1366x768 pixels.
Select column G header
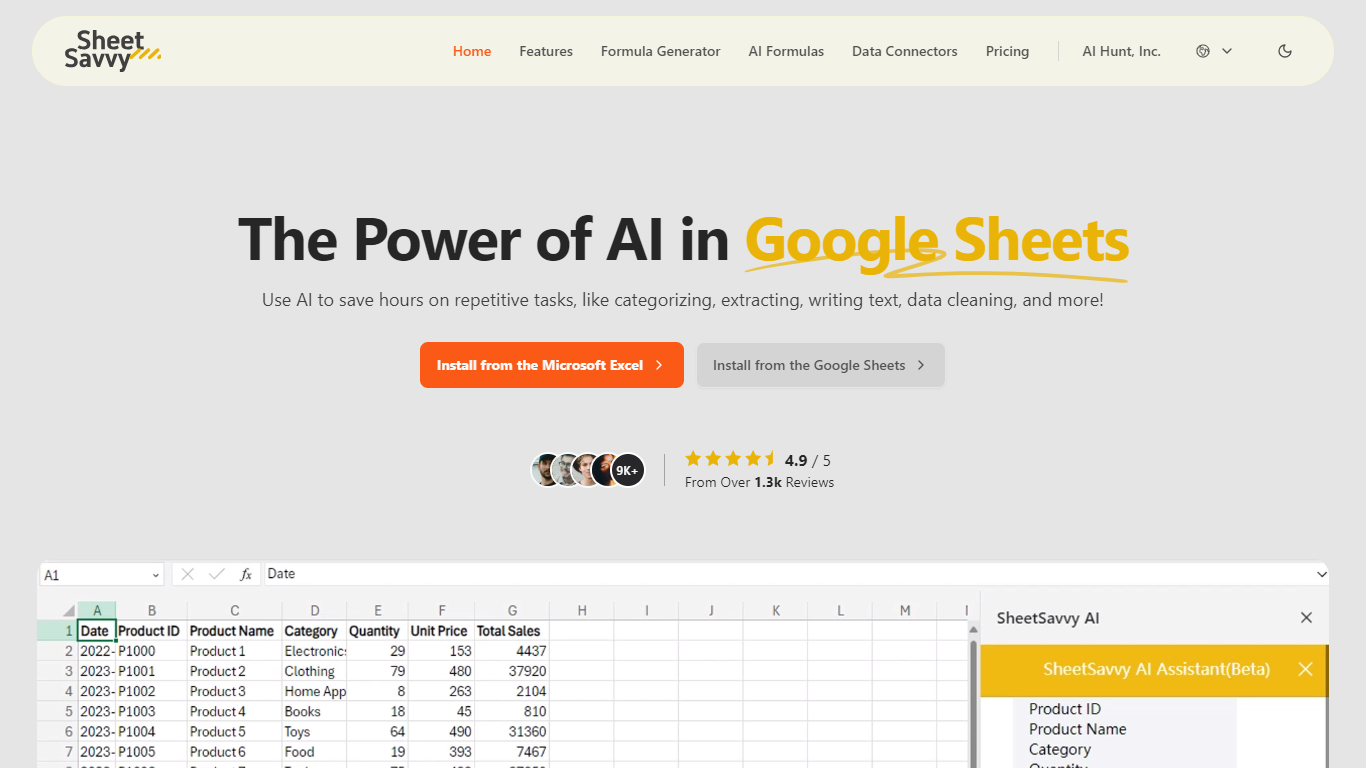coord(512,611)
